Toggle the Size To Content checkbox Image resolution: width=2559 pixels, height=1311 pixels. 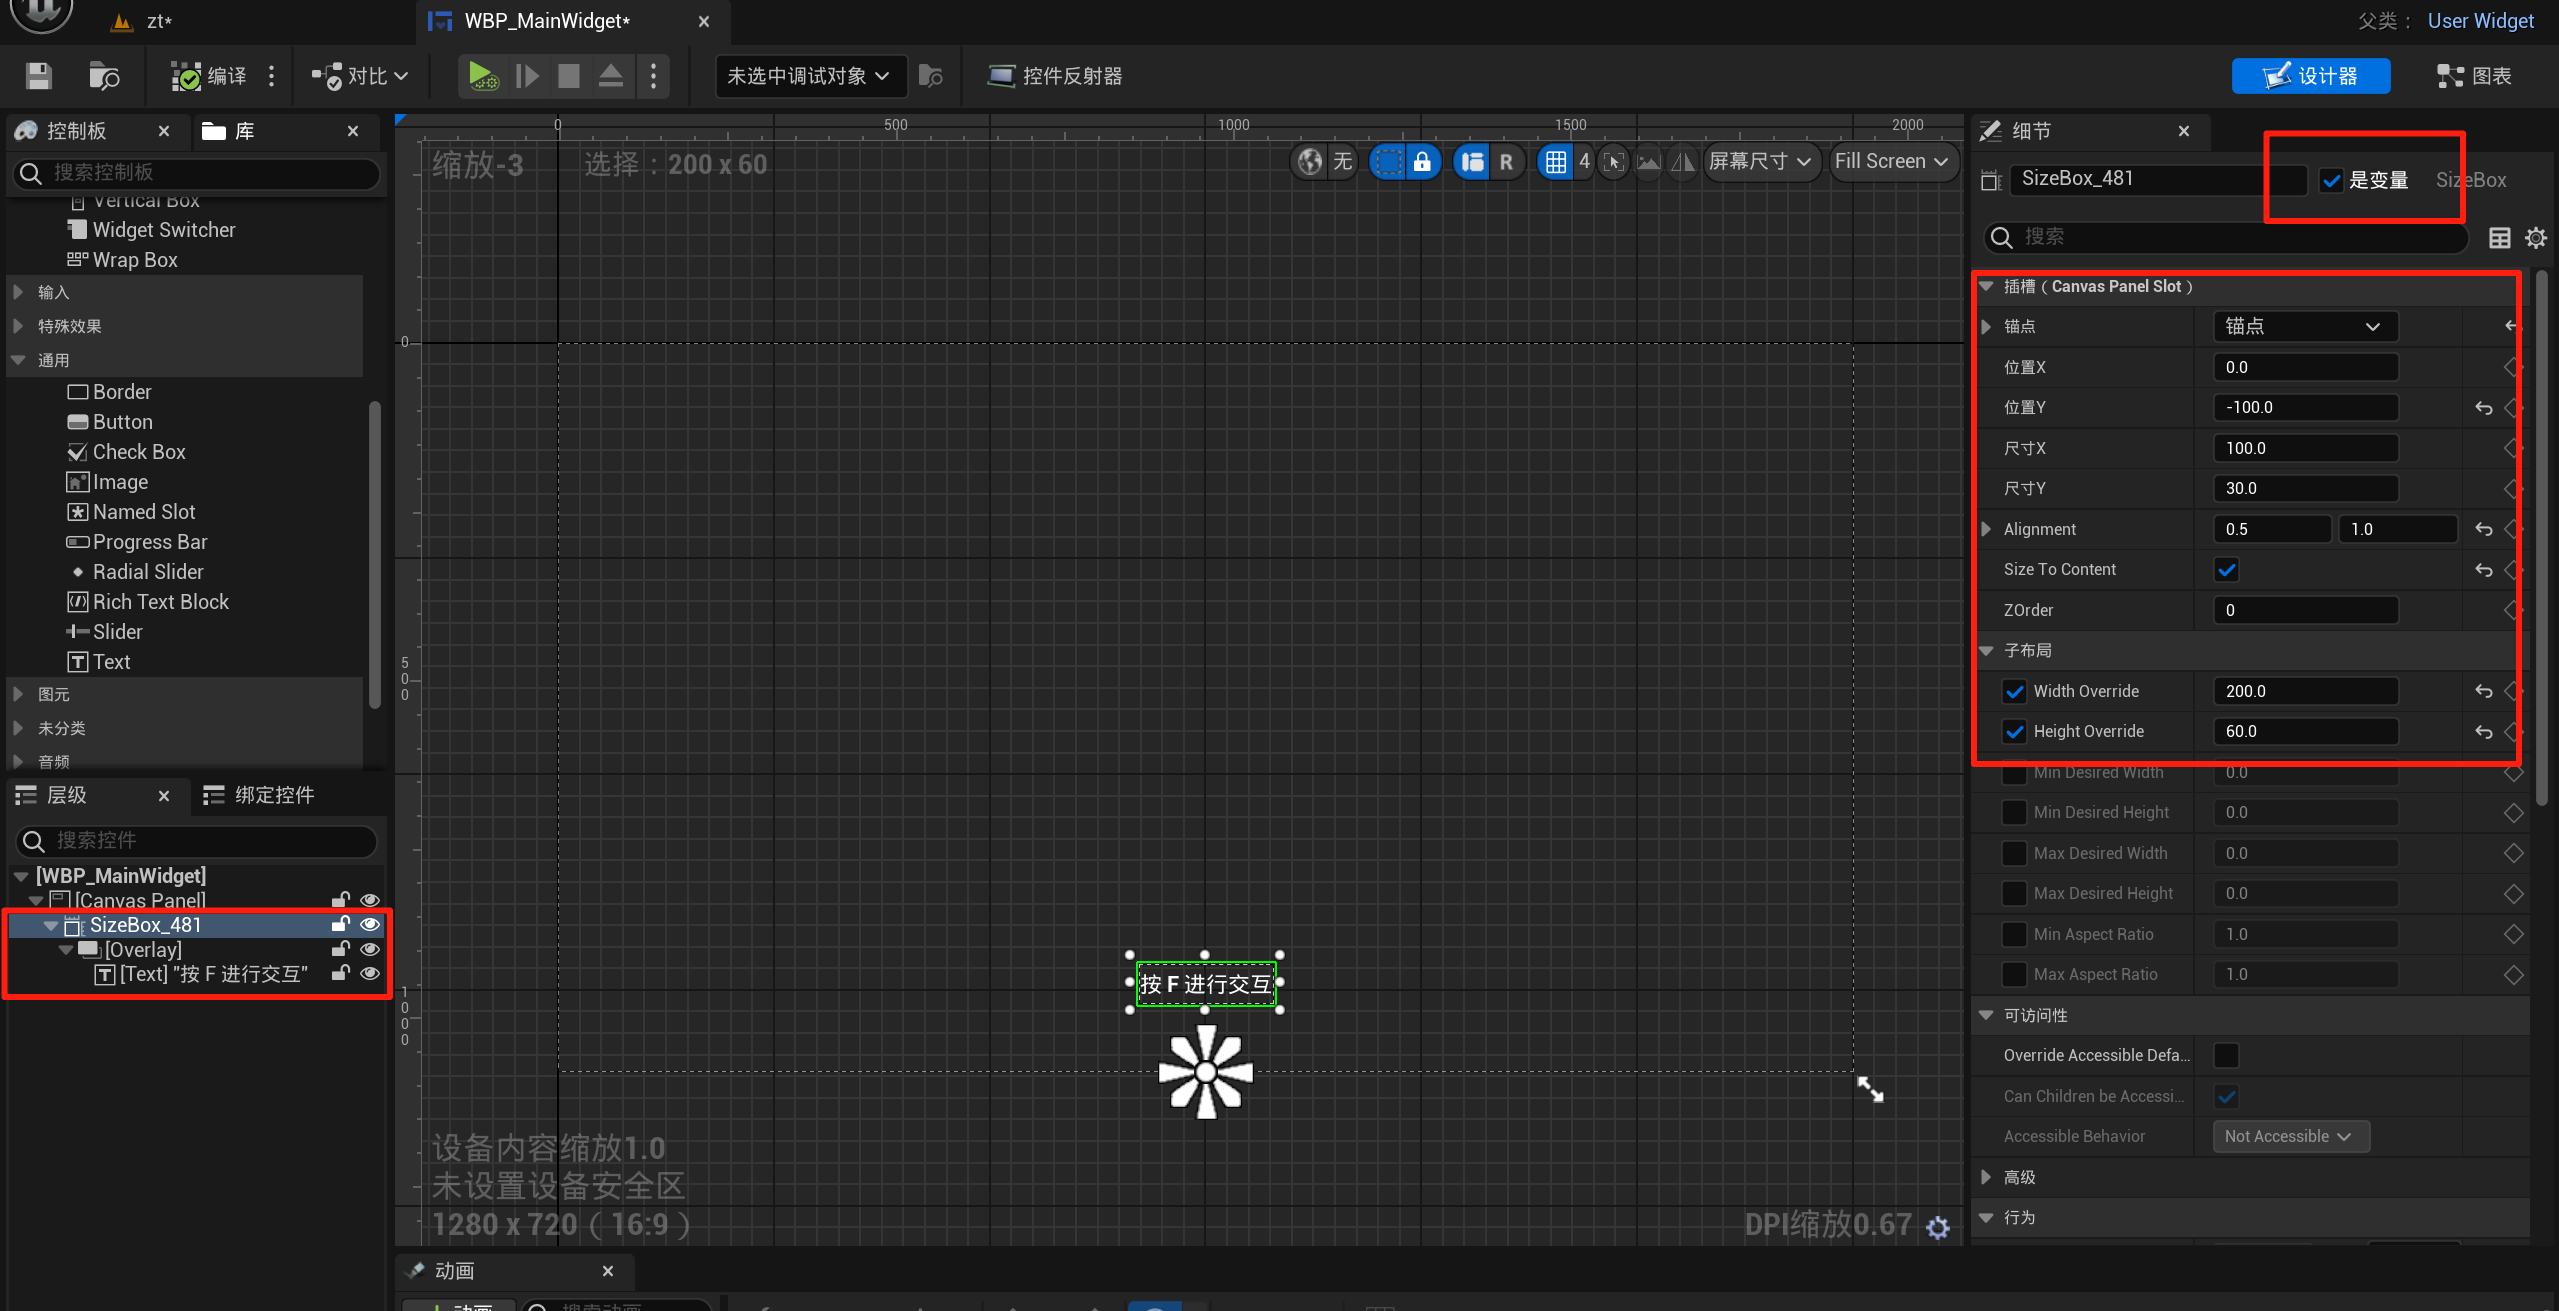point(2226,570)
